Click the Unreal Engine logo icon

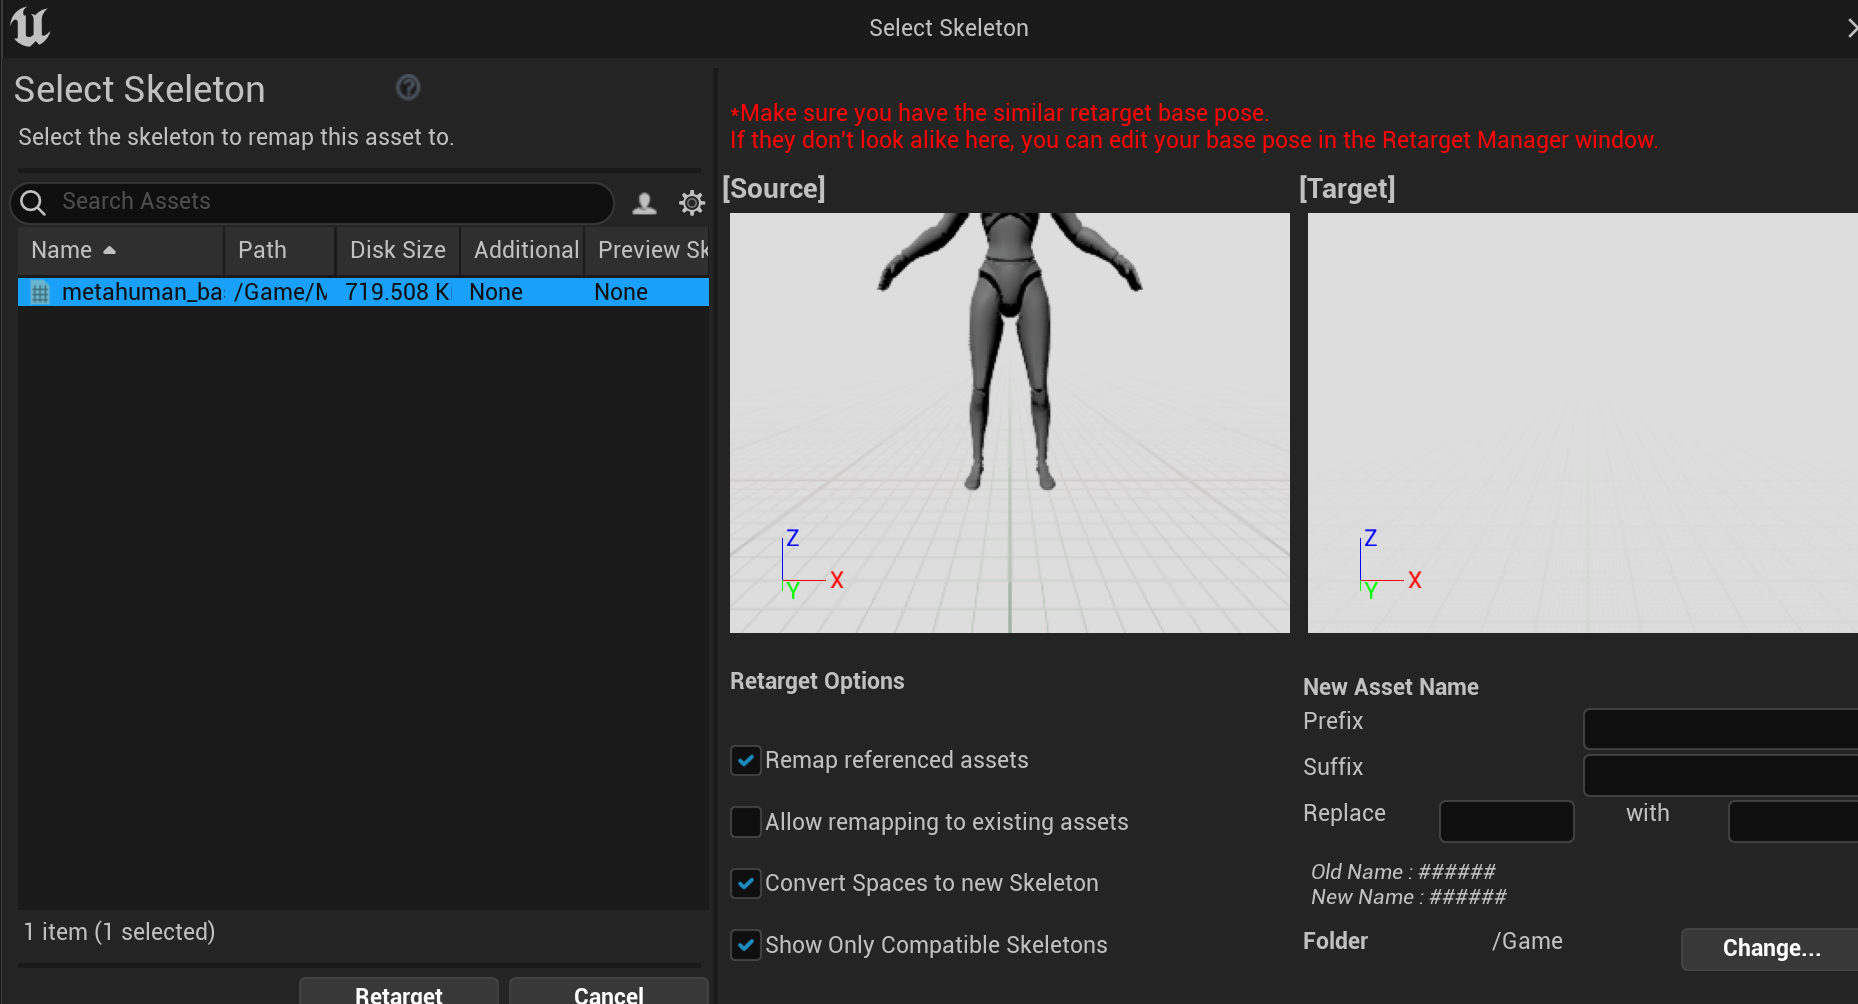(30, 27)
